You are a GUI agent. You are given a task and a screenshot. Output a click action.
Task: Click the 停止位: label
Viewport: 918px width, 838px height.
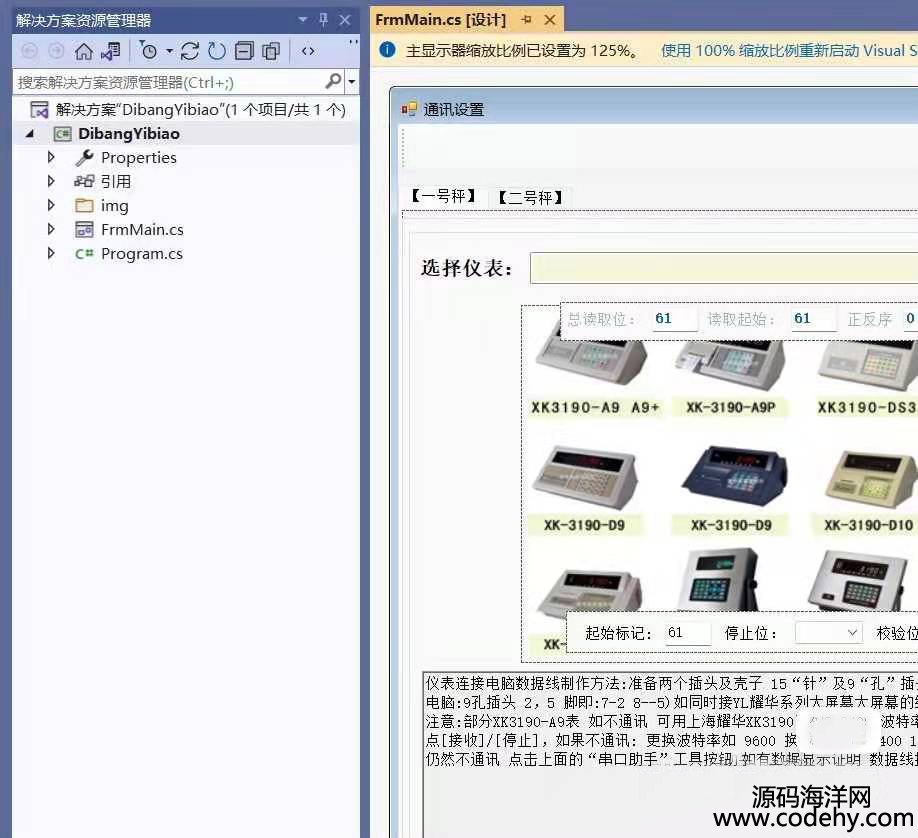click(752, 633)
